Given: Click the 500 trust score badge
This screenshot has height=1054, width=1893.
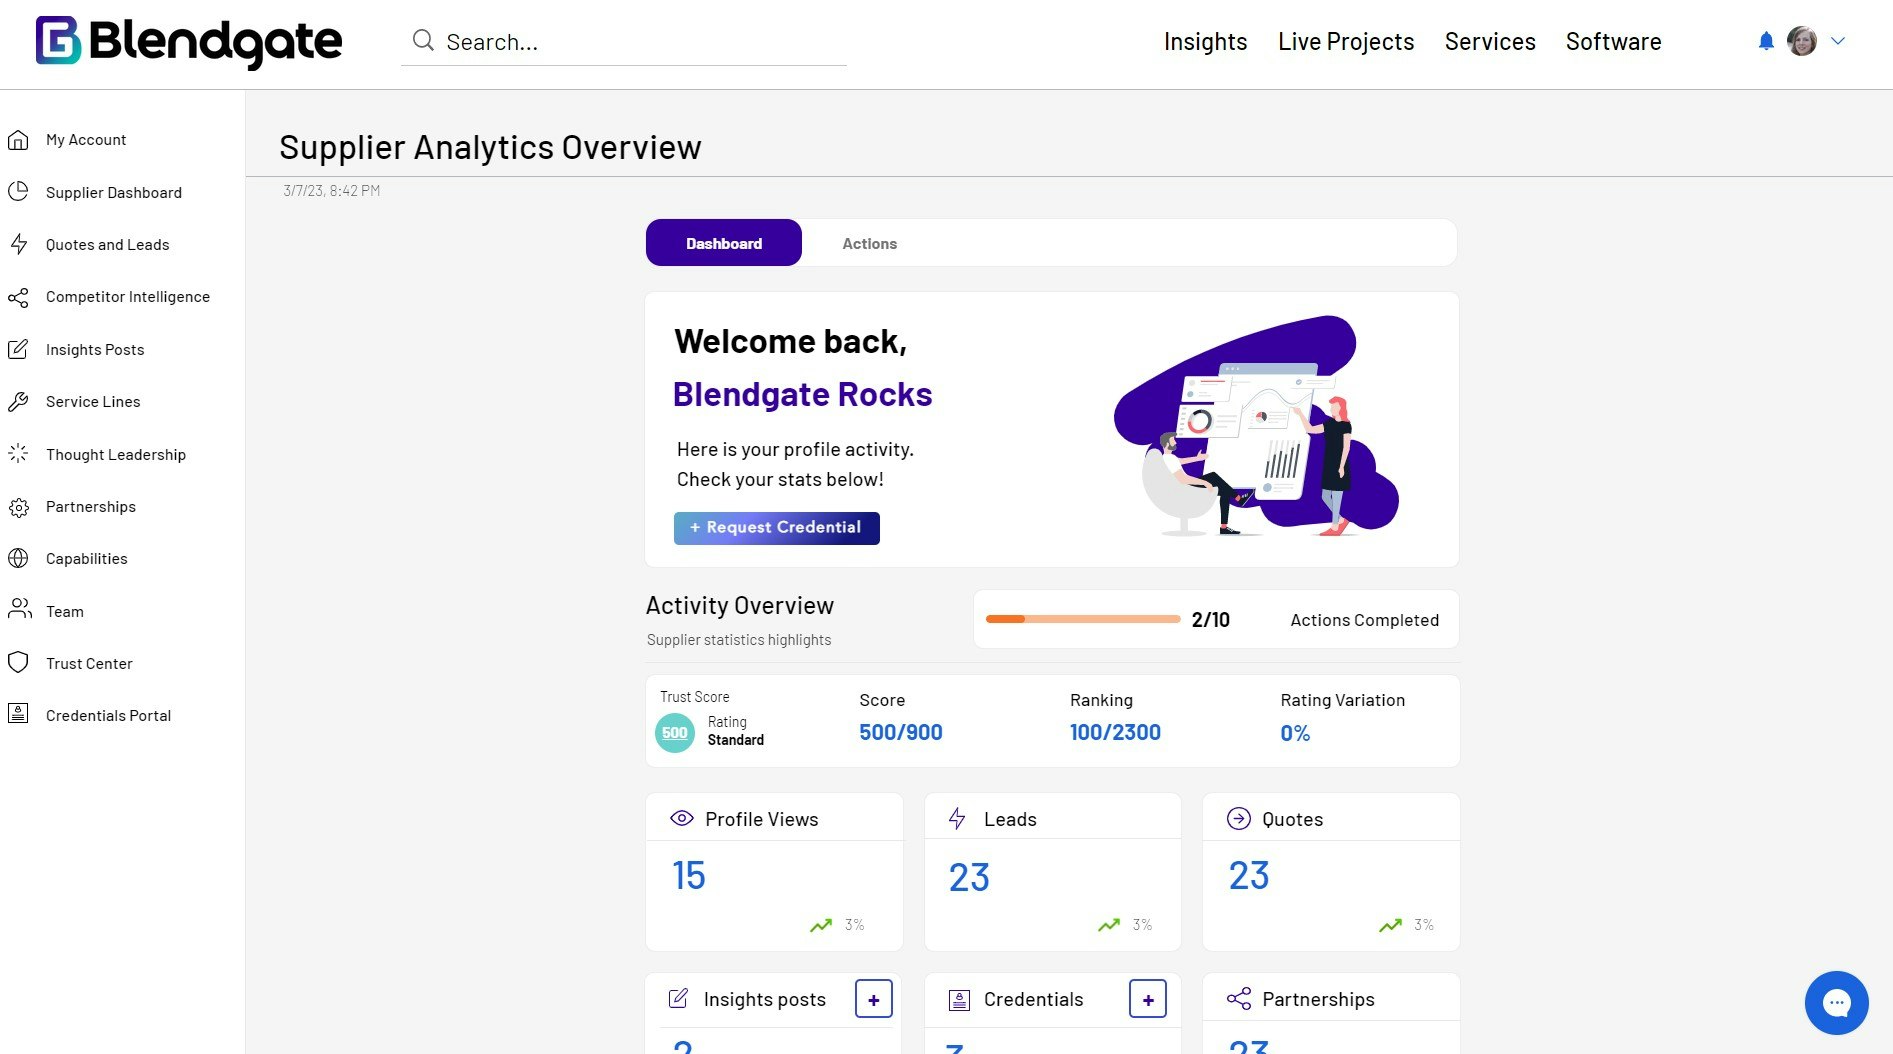Looking at the screenshot, I should 675,733.
